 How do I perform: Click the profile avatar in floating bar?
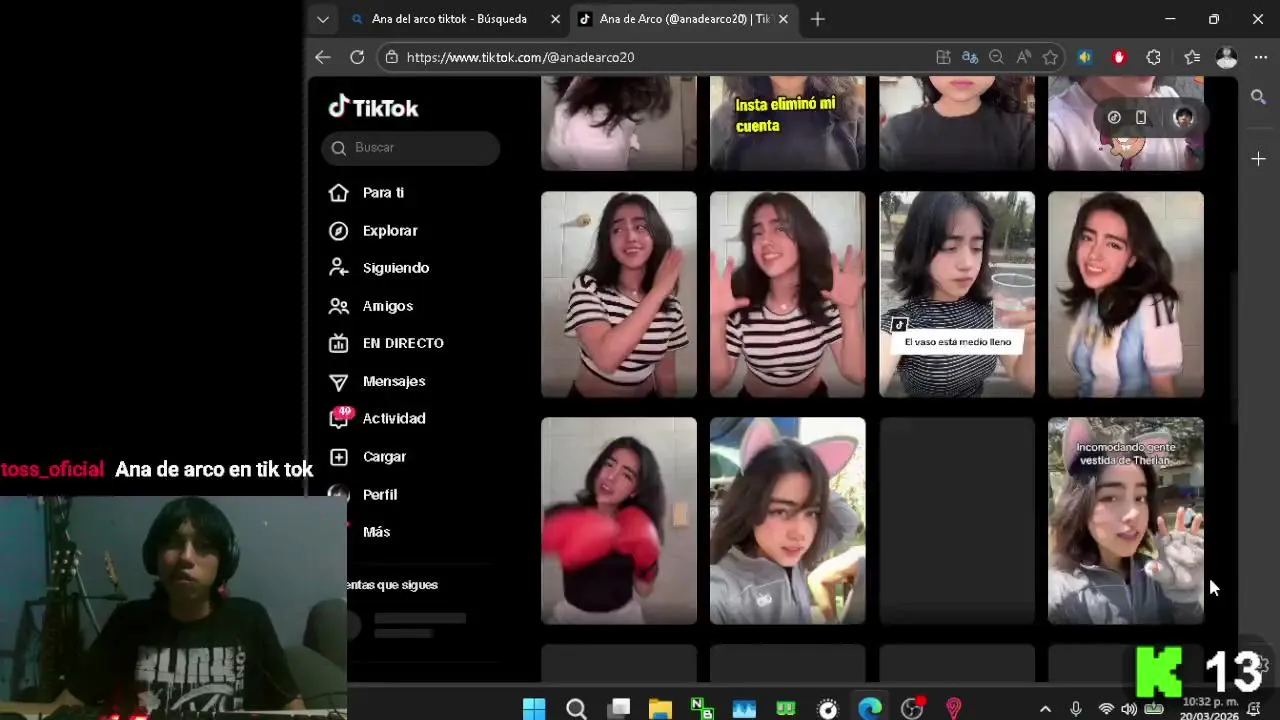click(1184, 118)
